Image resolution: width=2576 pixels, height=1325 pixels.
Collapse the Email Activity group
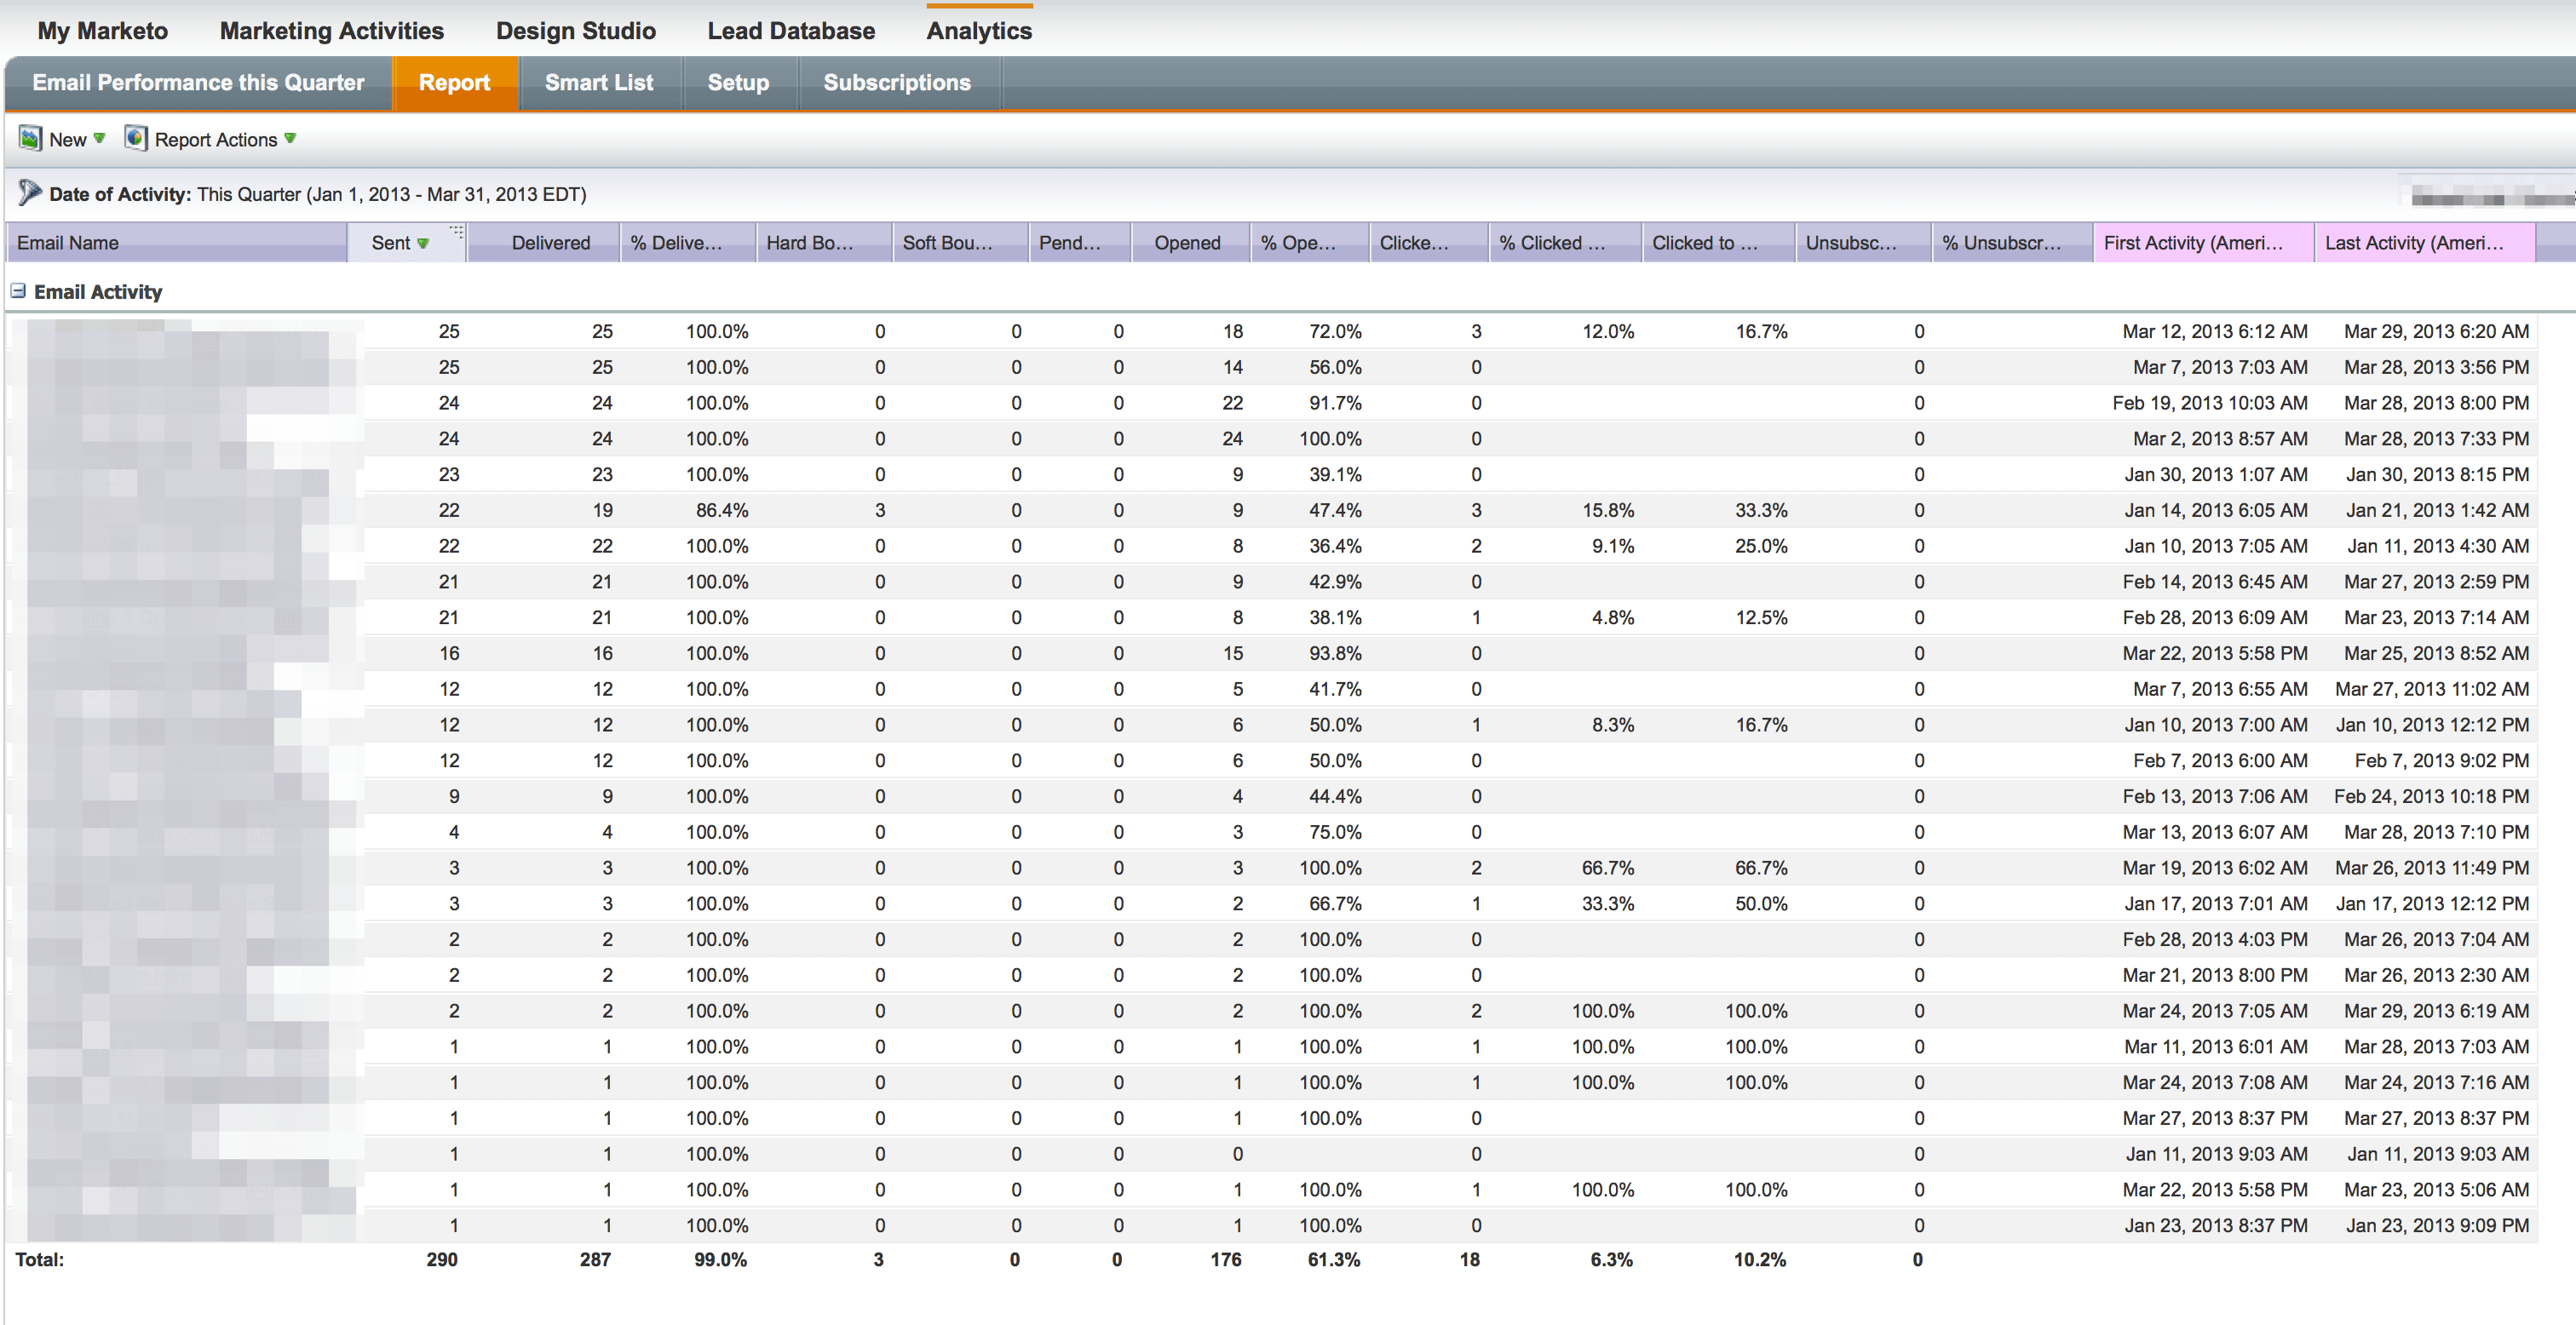pyautogui.click(x=18, y=291)
